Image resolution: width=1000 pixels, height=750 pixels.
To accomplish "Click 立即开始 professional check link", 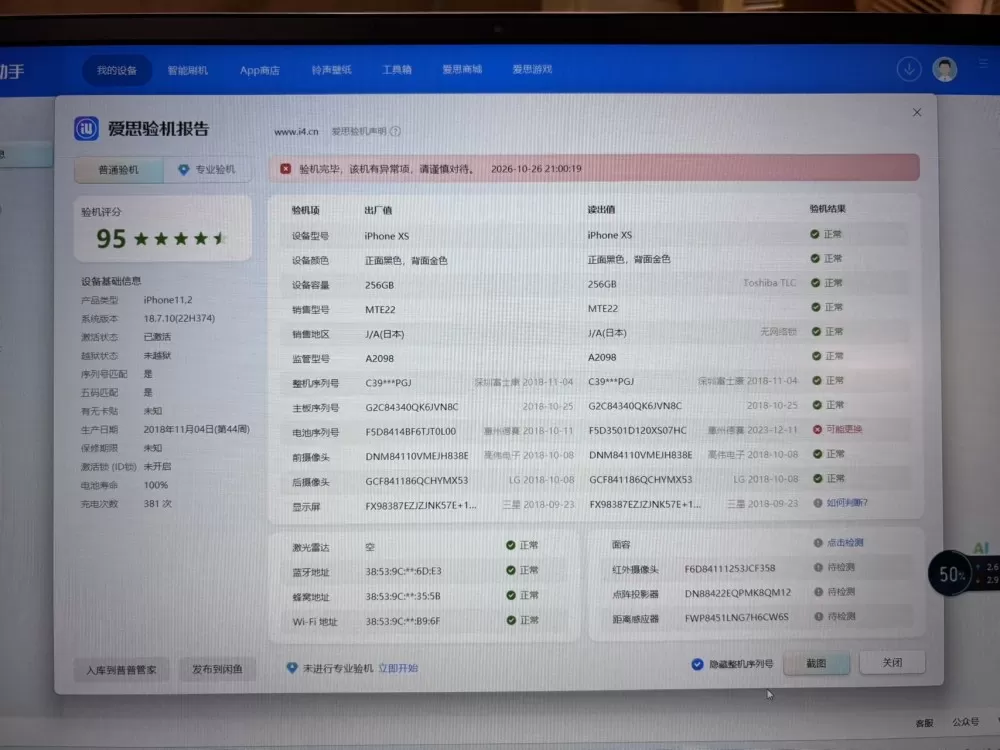I will 398,668.
